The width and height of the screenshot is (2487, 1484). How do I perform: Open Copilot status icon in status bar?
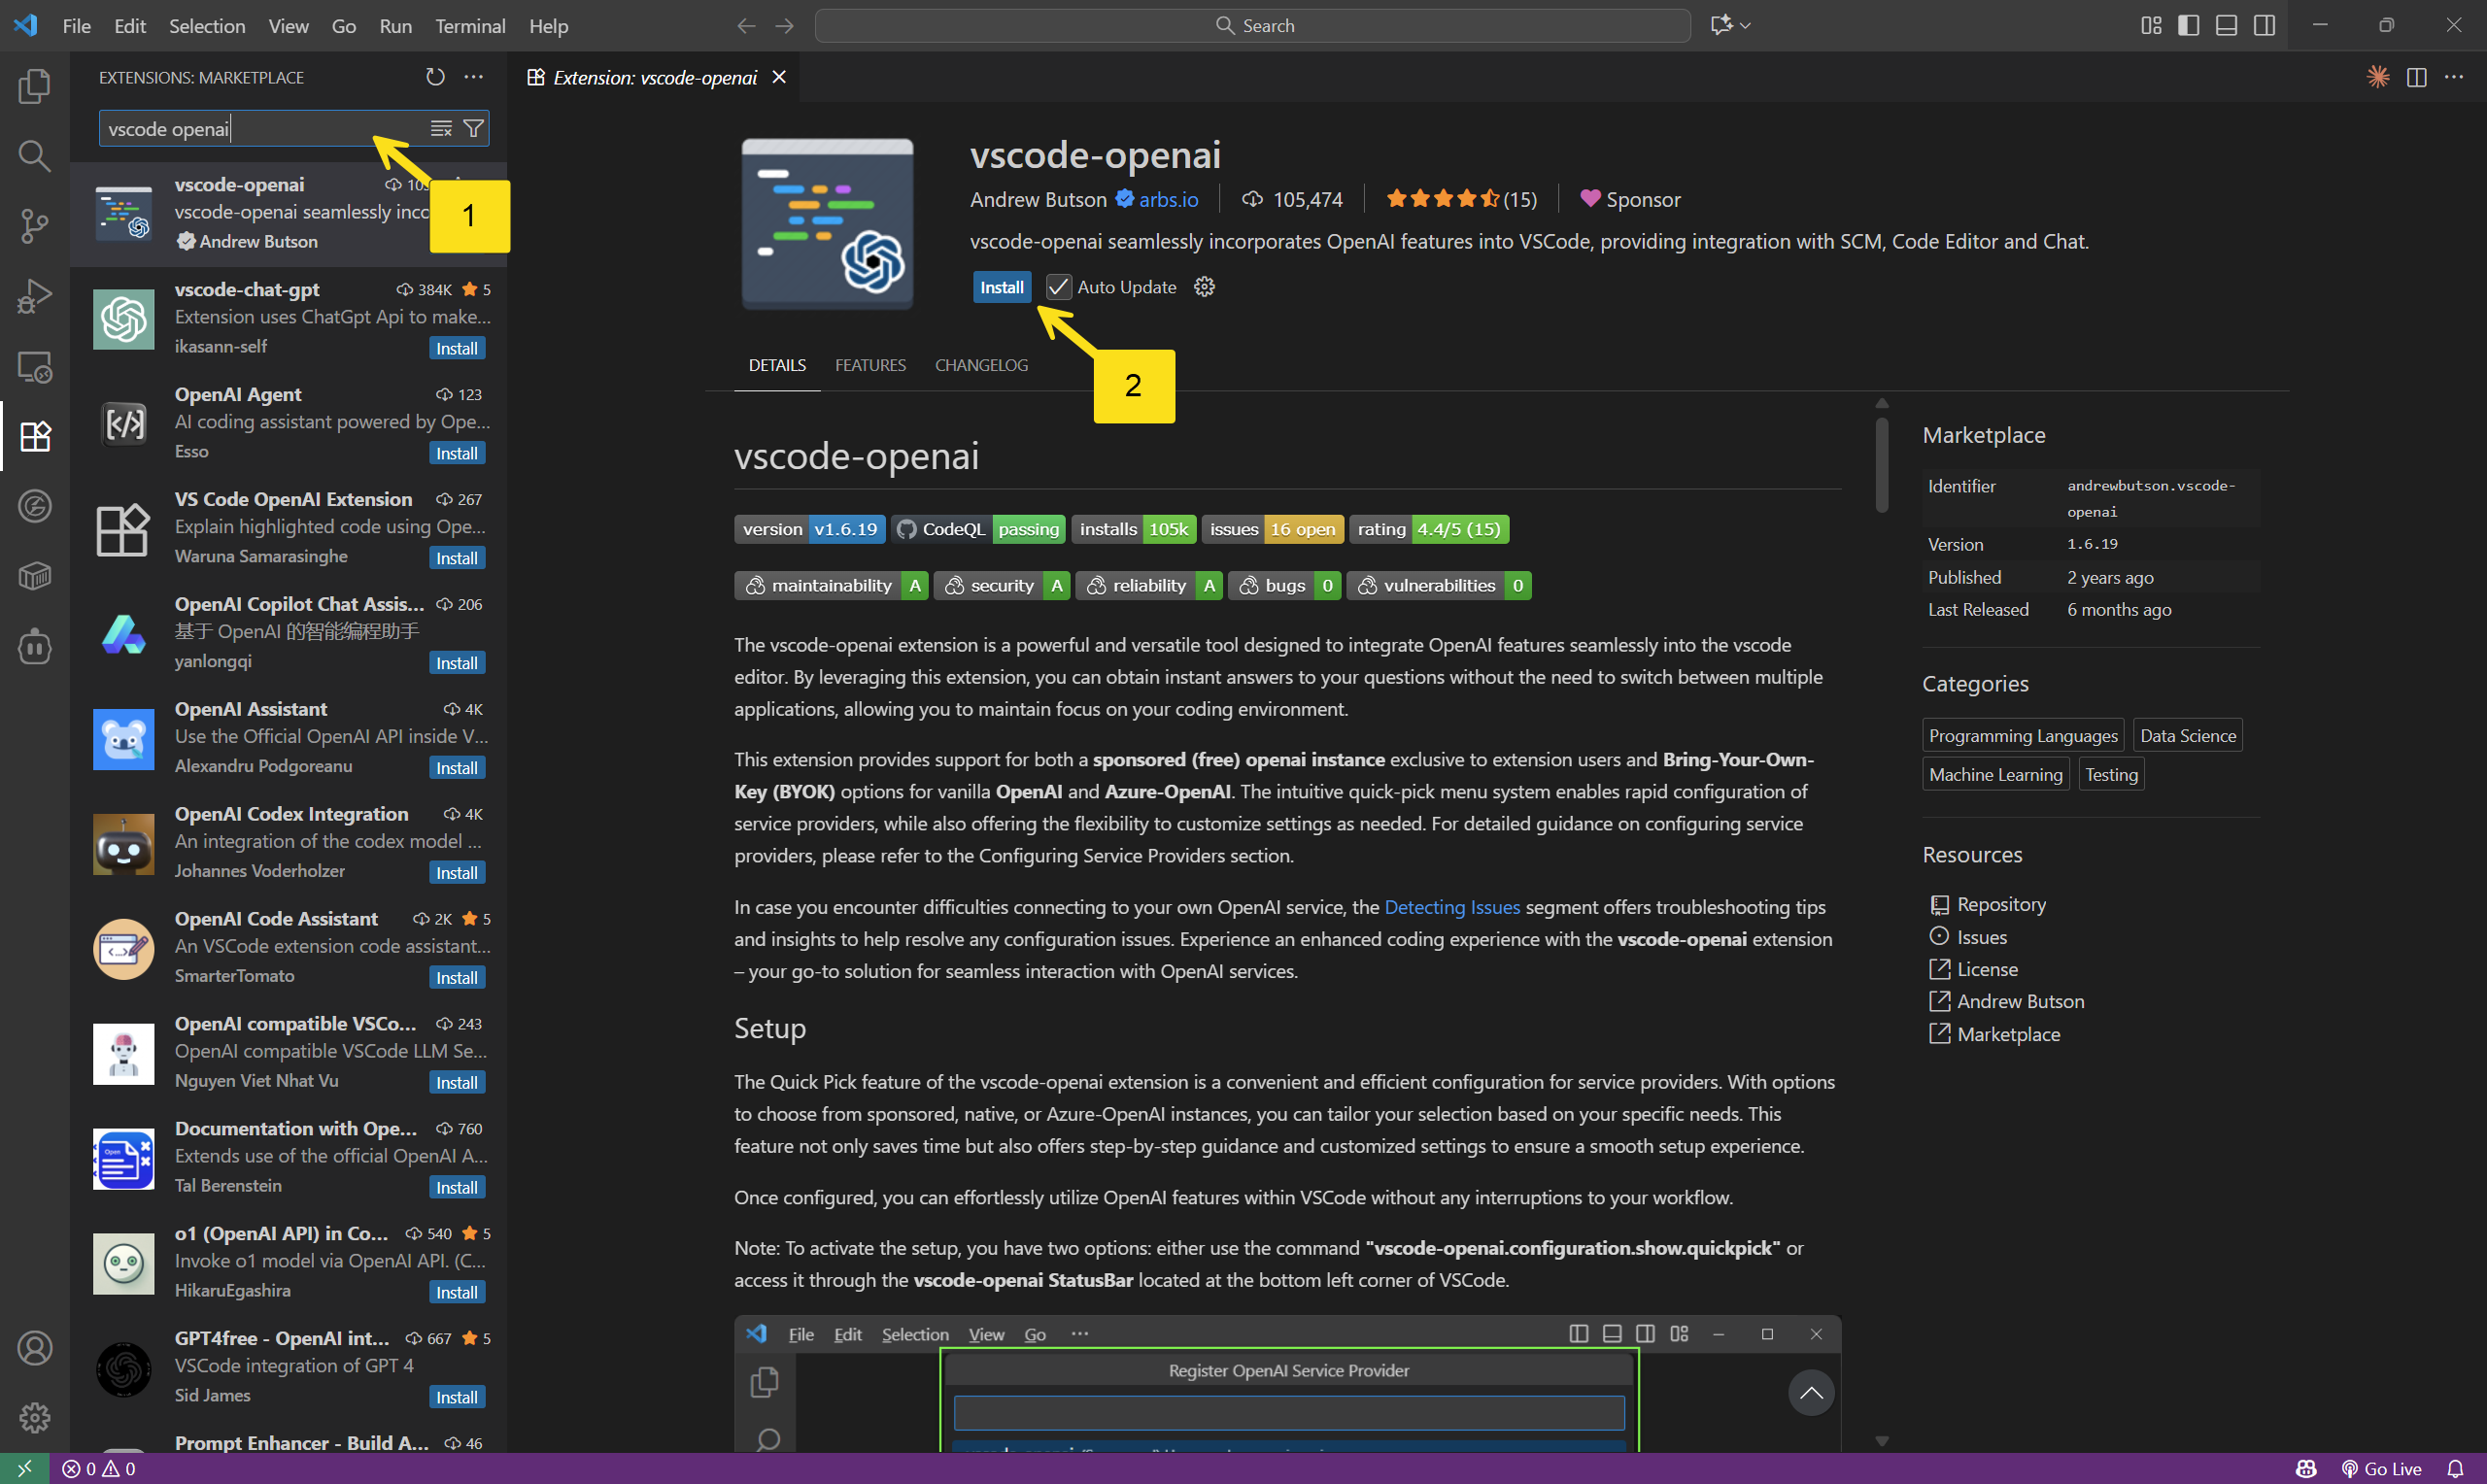[2306, 1468]
